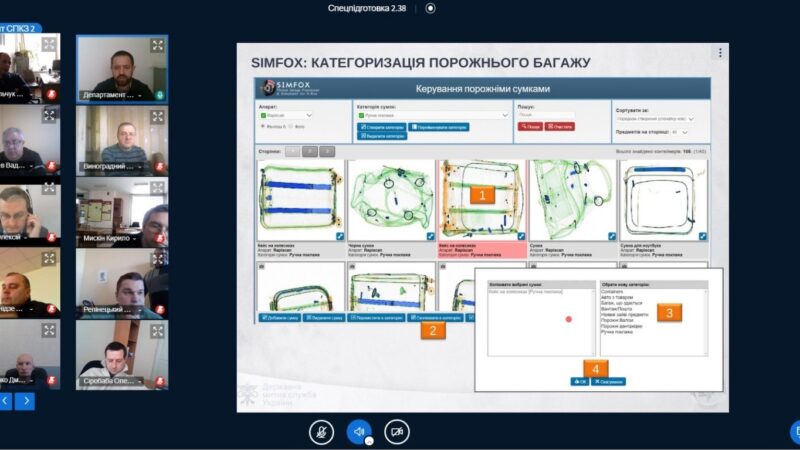Enlarge the laptop bag X-ray image
This screenshot has width=800, height=450.
[x=703, y=236]
